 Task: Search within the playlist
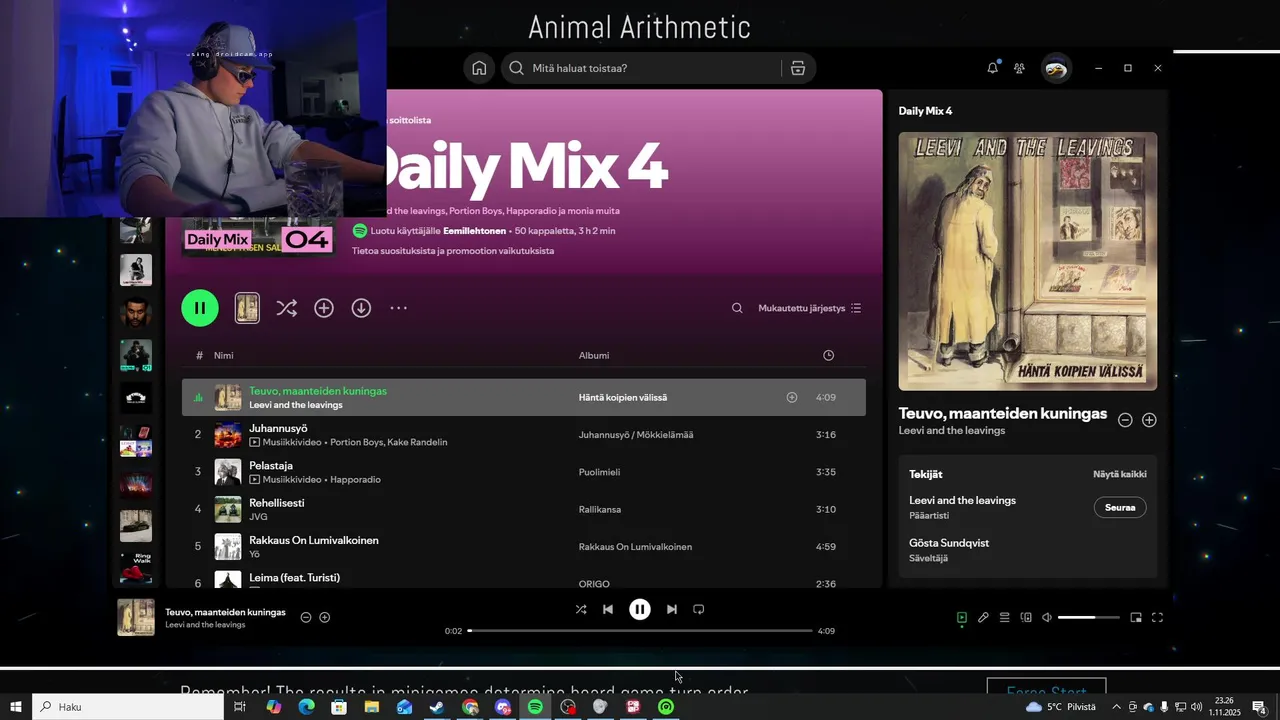[737, 308]
